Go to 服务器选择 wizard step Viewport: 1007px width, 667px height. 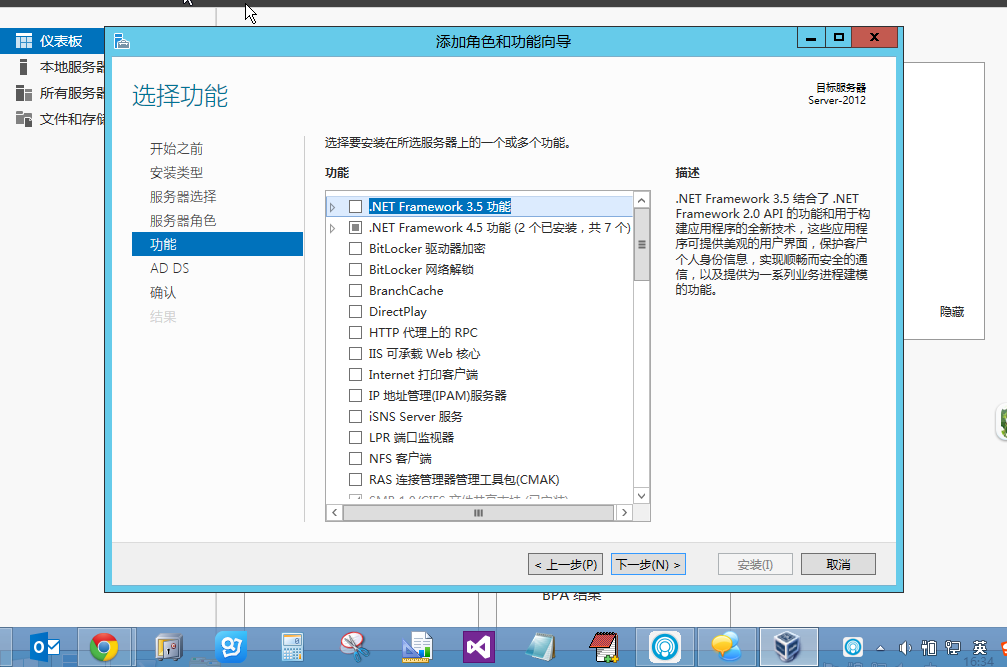(183, 196)
